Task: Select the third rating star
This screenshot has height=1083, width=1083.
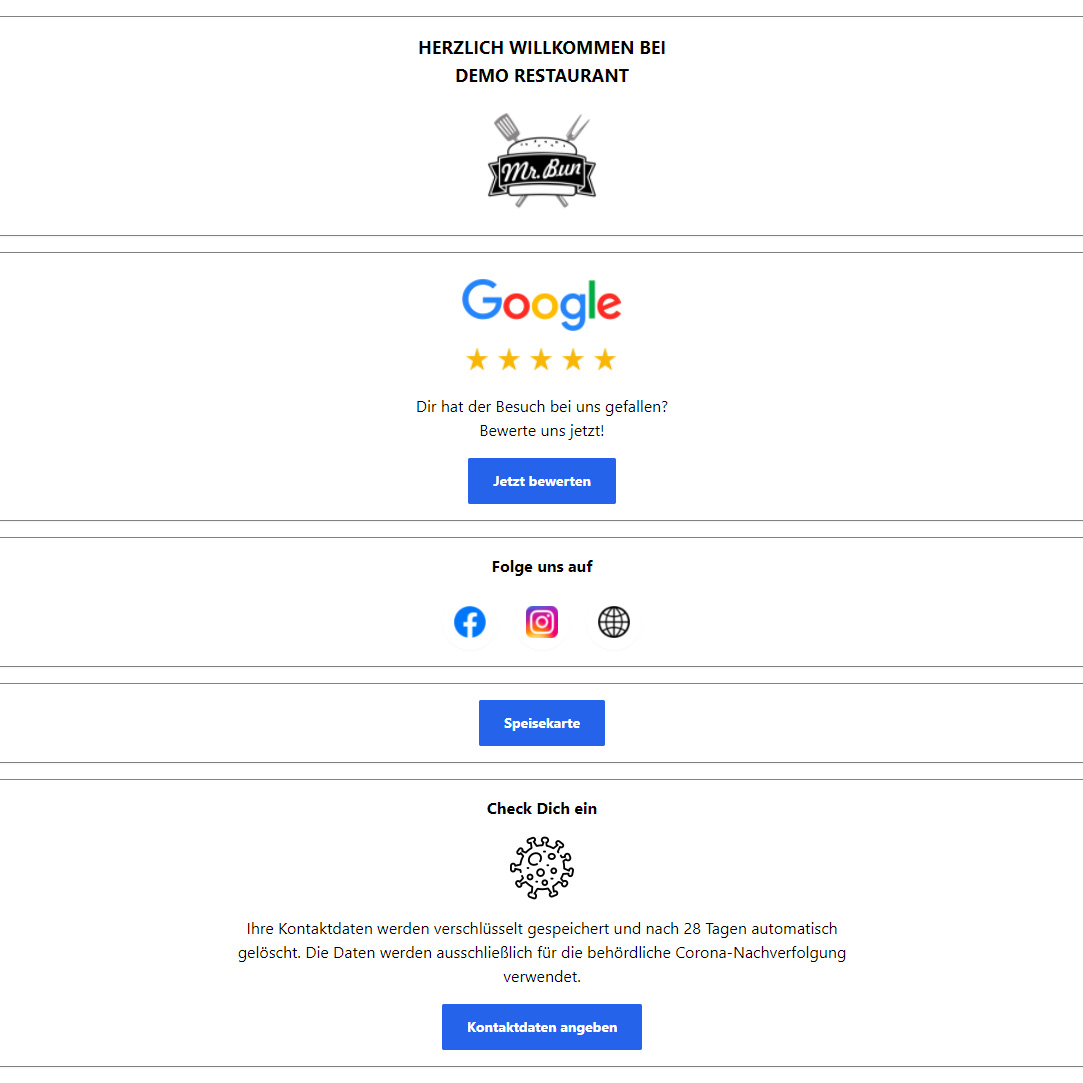Action: tap(541, 360)
